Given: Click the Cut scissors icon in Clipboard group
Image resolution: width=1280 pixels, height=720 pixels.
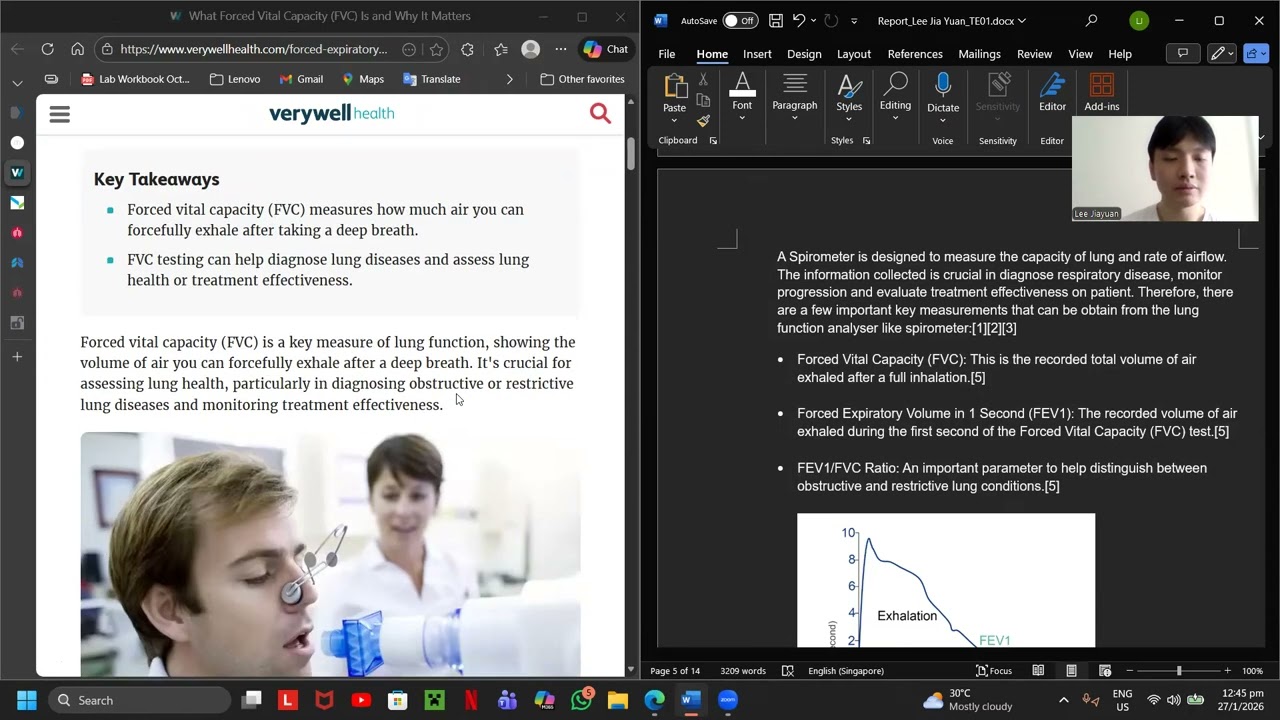Looking at the screenshot, I should pyautogui.click(x=703, y=79).
